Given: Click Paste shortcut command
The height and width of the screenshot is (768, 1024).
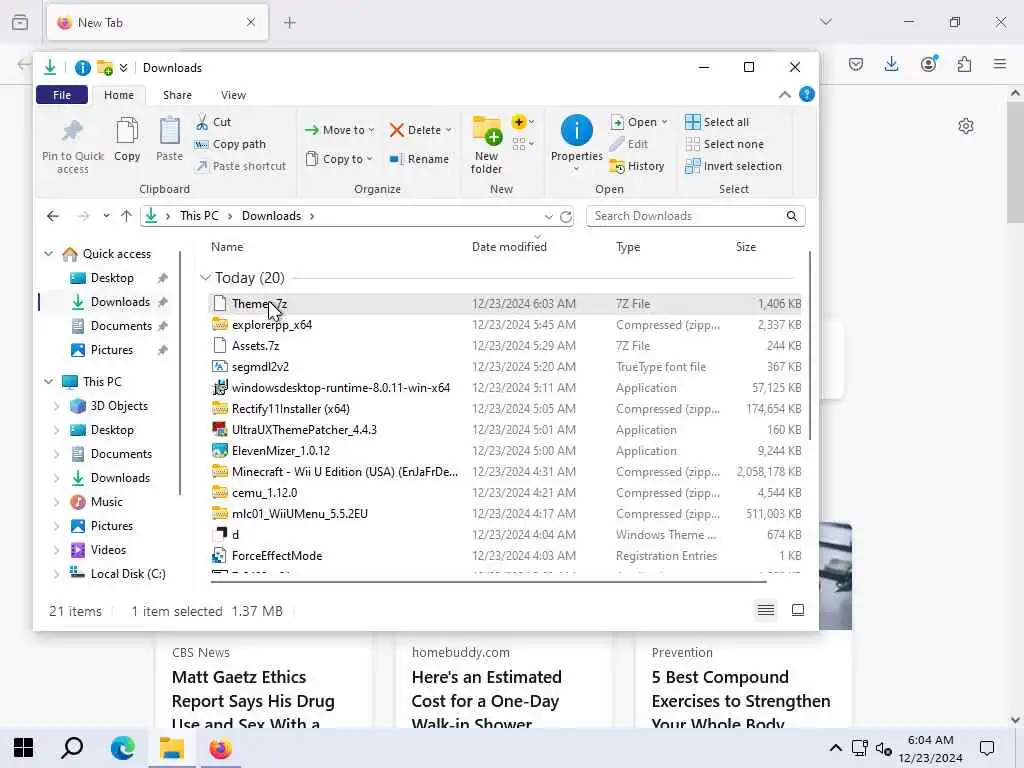Looking at the screenshot, I should [240, 167].
